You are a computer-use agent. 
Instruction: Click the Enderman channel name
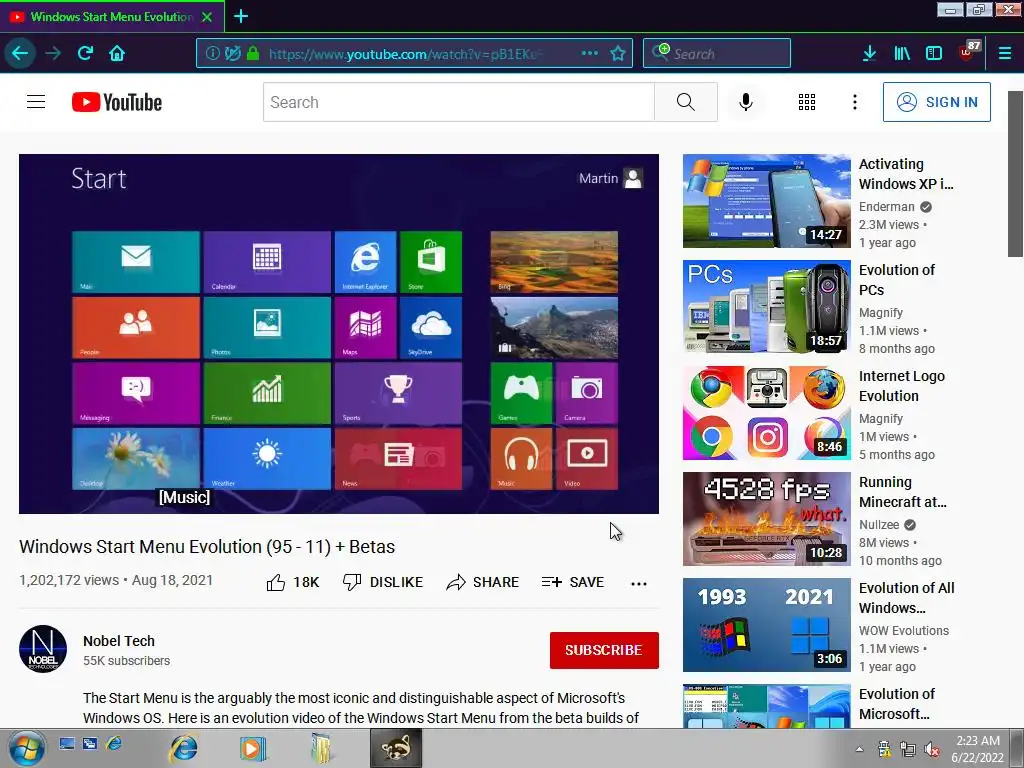click(886, 207)
